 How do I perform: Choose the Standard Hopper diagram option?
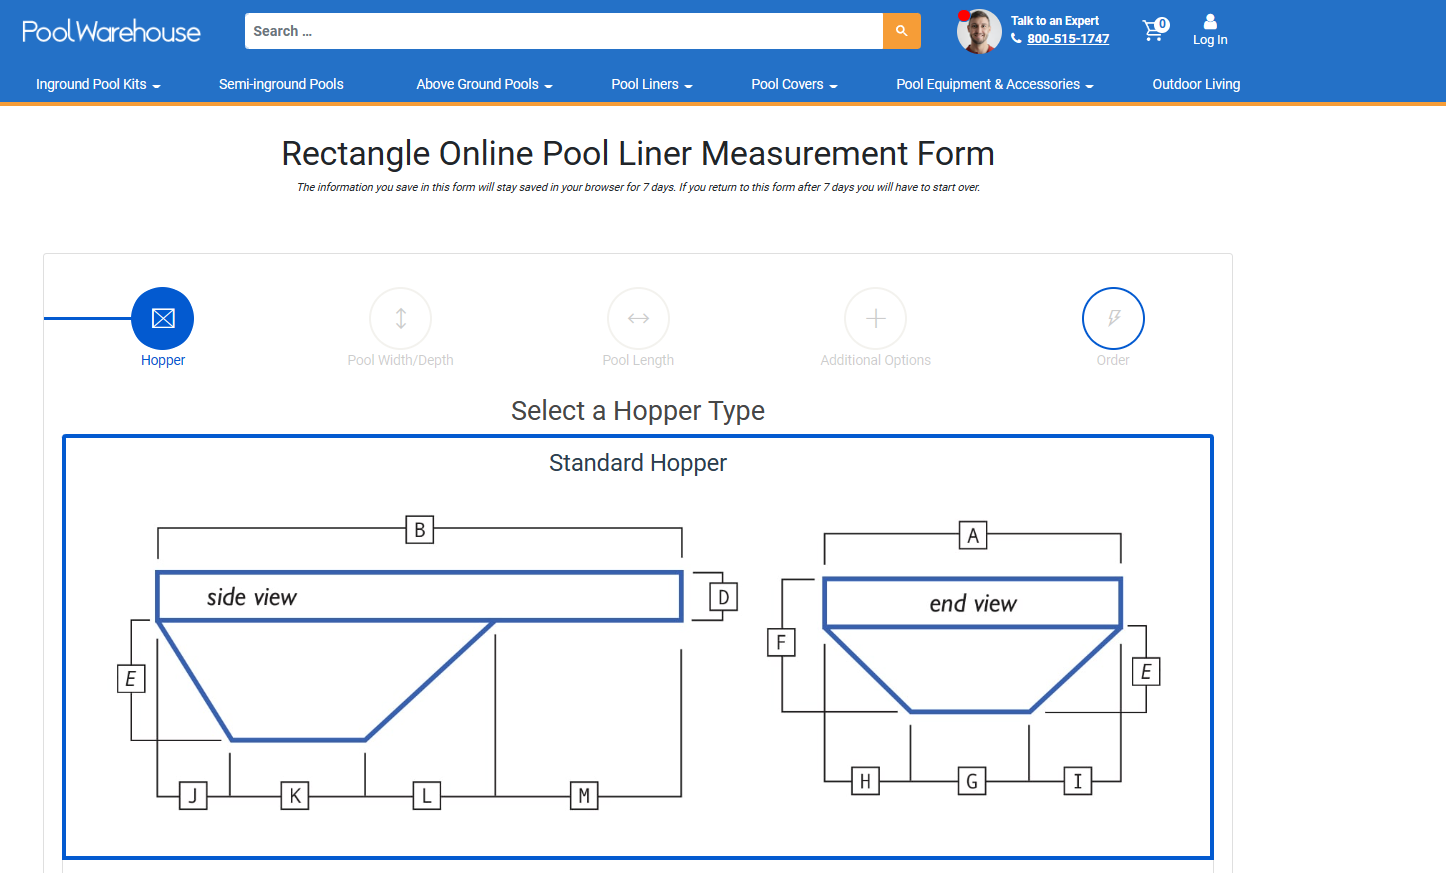(638, 647)
